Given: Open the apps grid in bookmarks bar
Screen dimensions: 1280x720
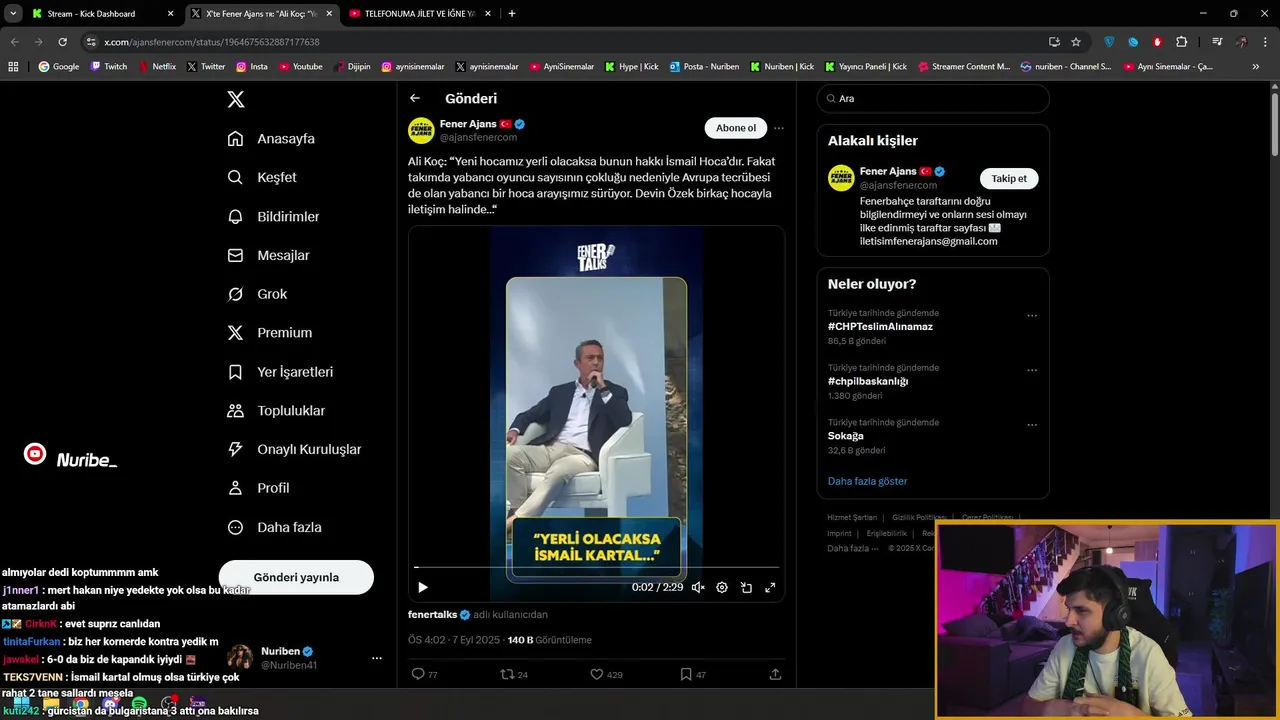Looking at the screenshot, I should [x=13, y=67].
